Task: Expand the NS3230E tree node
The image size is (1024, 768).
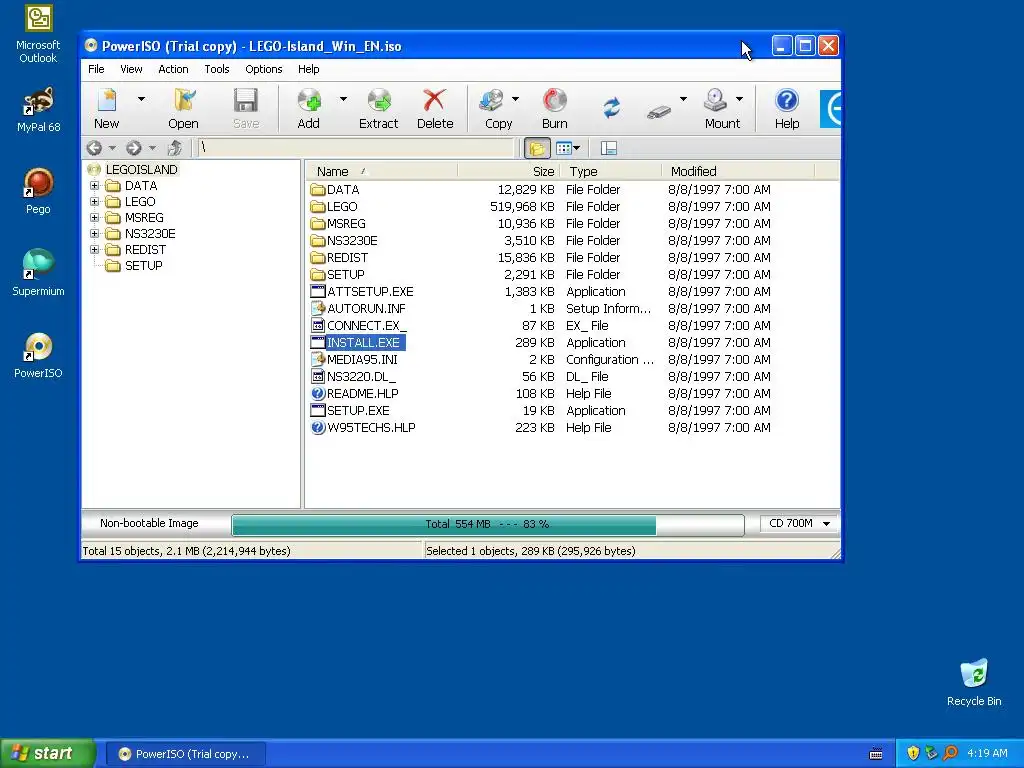Action: (x=95, y=234)
